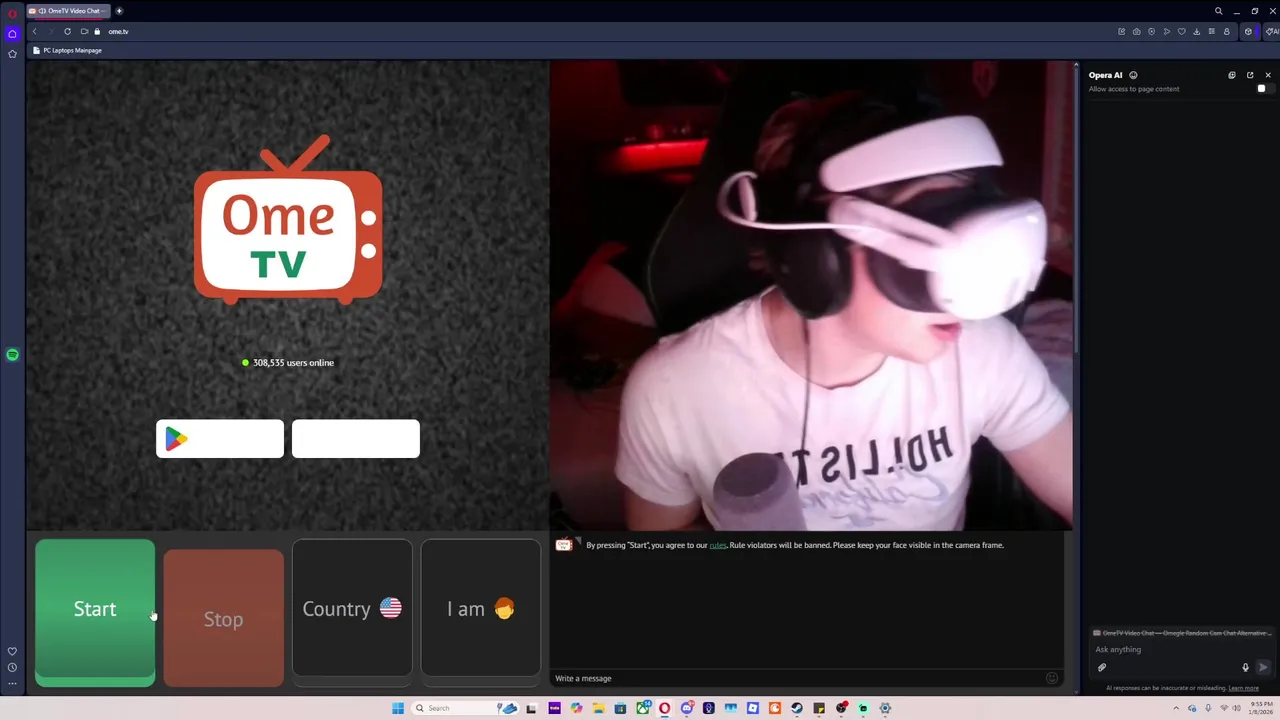Click the toolbar heart icon
Viewport: 1280px width, 720px height.
coord(1182,31)
